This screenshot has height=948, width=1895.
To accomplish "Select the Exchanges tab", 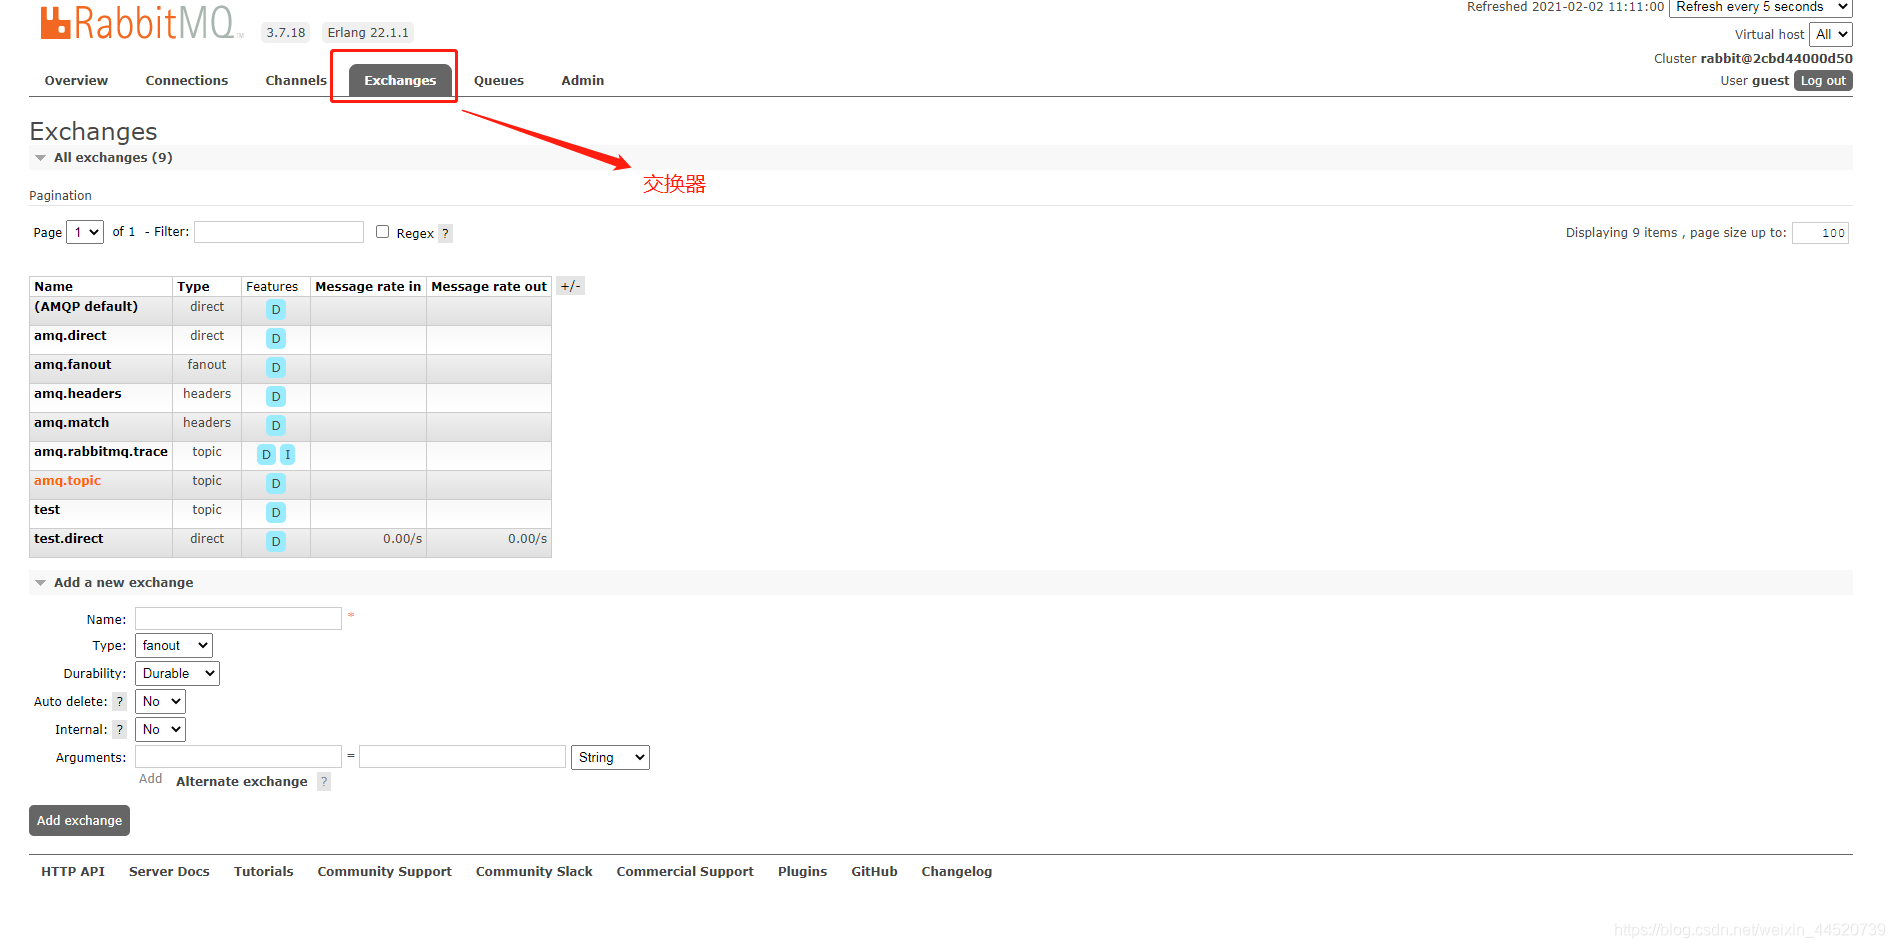I will click(x=400, y=80).
